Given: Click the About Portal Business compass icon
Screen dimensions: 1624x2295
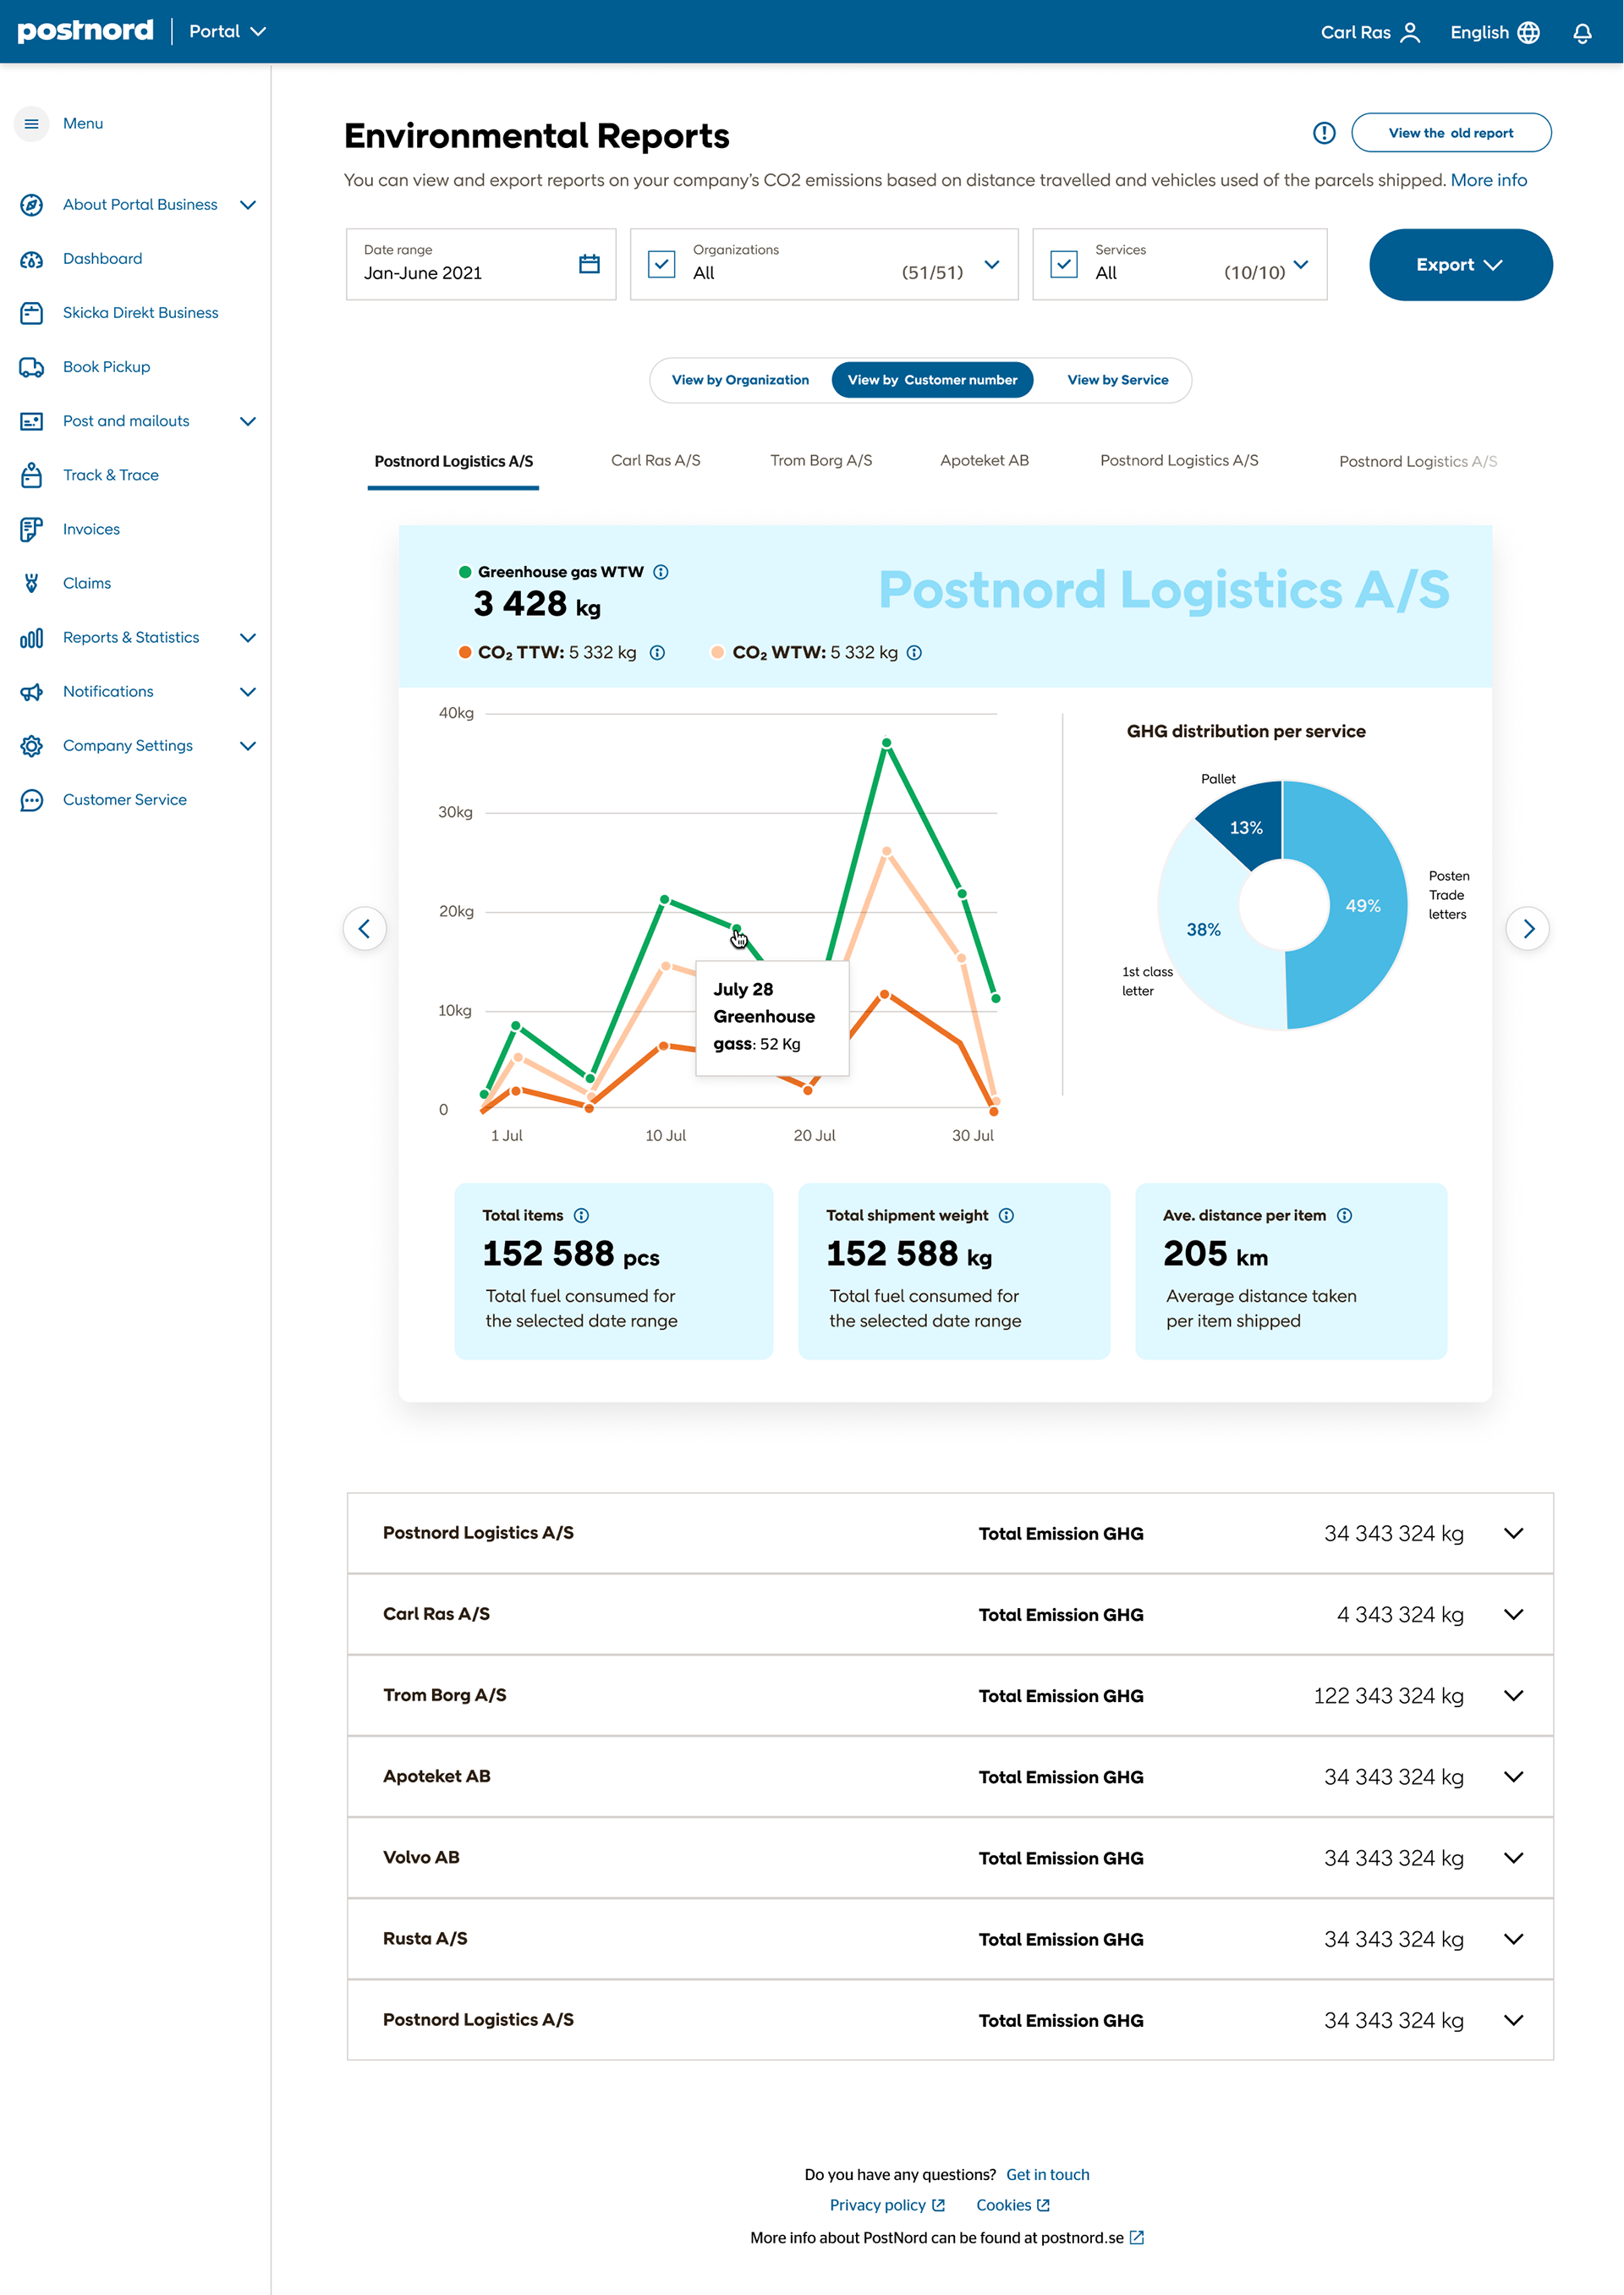Looking at the screenshot, I should point(31,205).
